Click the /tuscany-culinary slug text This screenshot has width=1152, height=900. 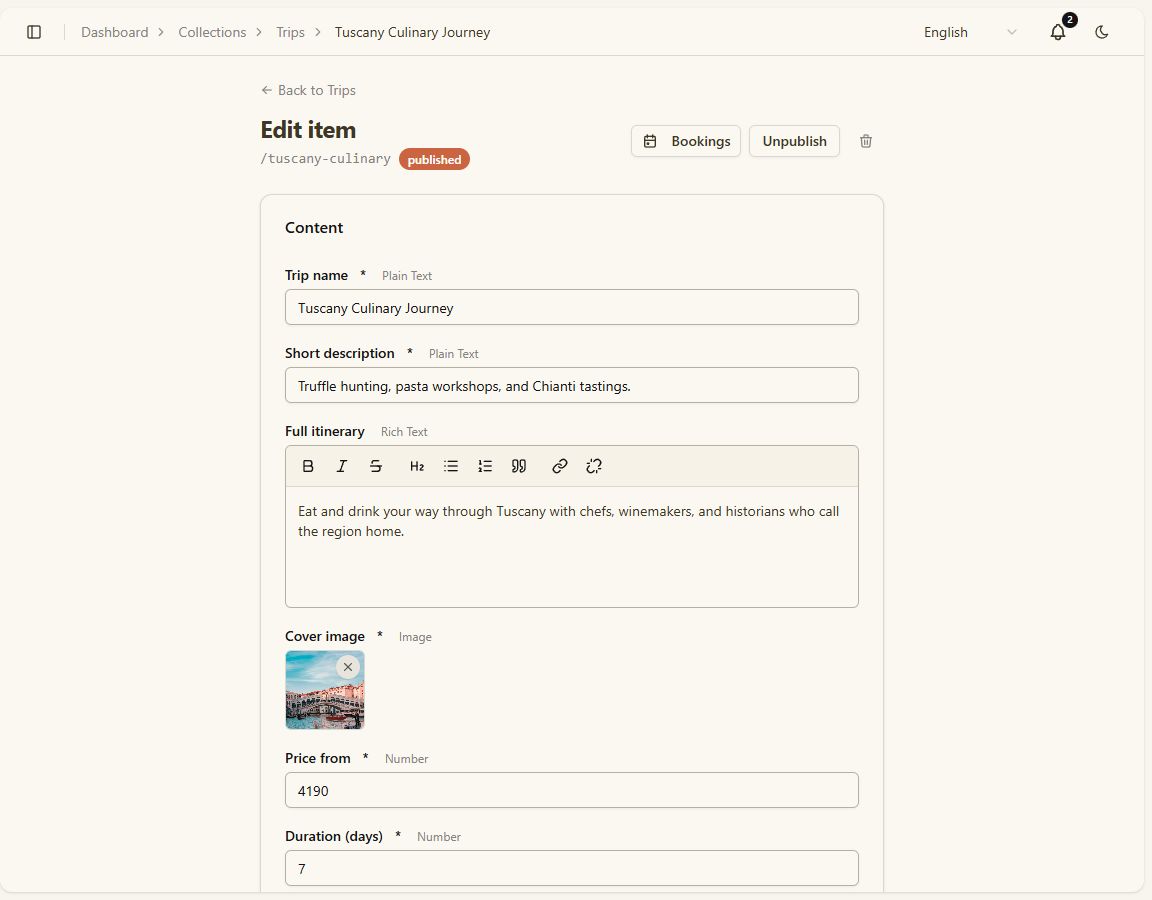325,159
